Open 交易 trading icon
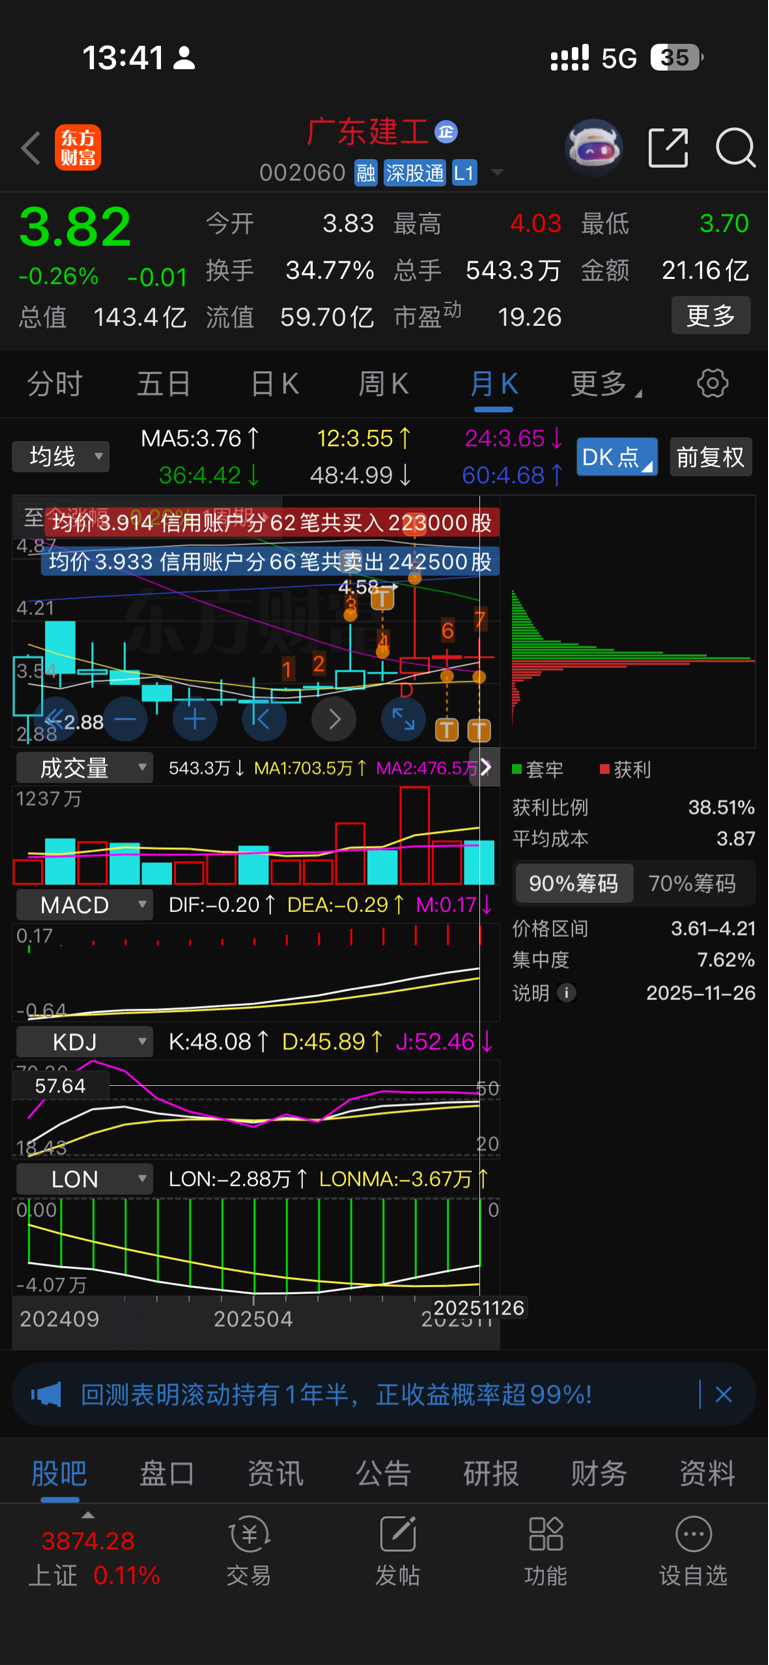The height and width of the screenshot is (1665, 769). (x=248, y=1551)
